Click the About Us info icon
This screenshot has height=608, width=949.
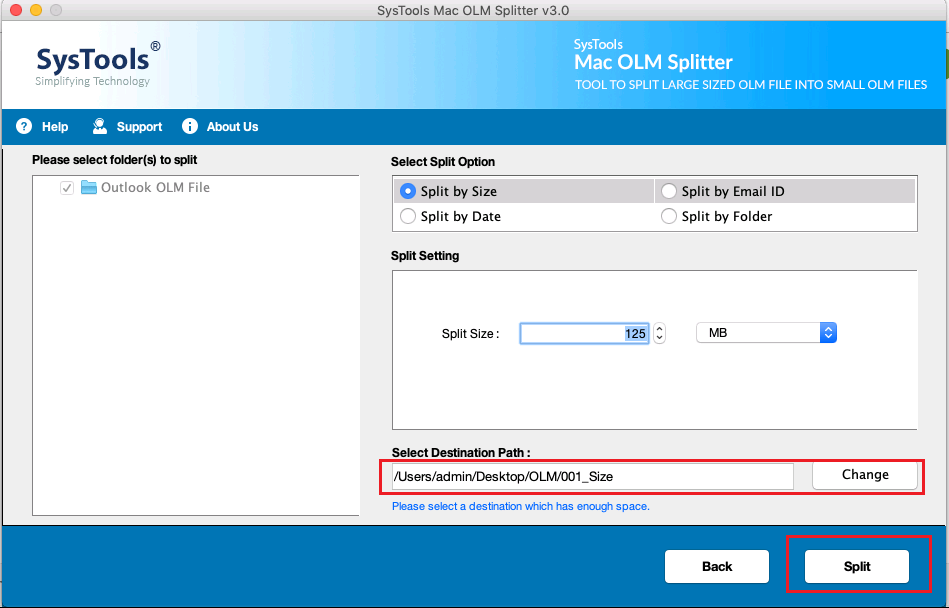(190, 126)
